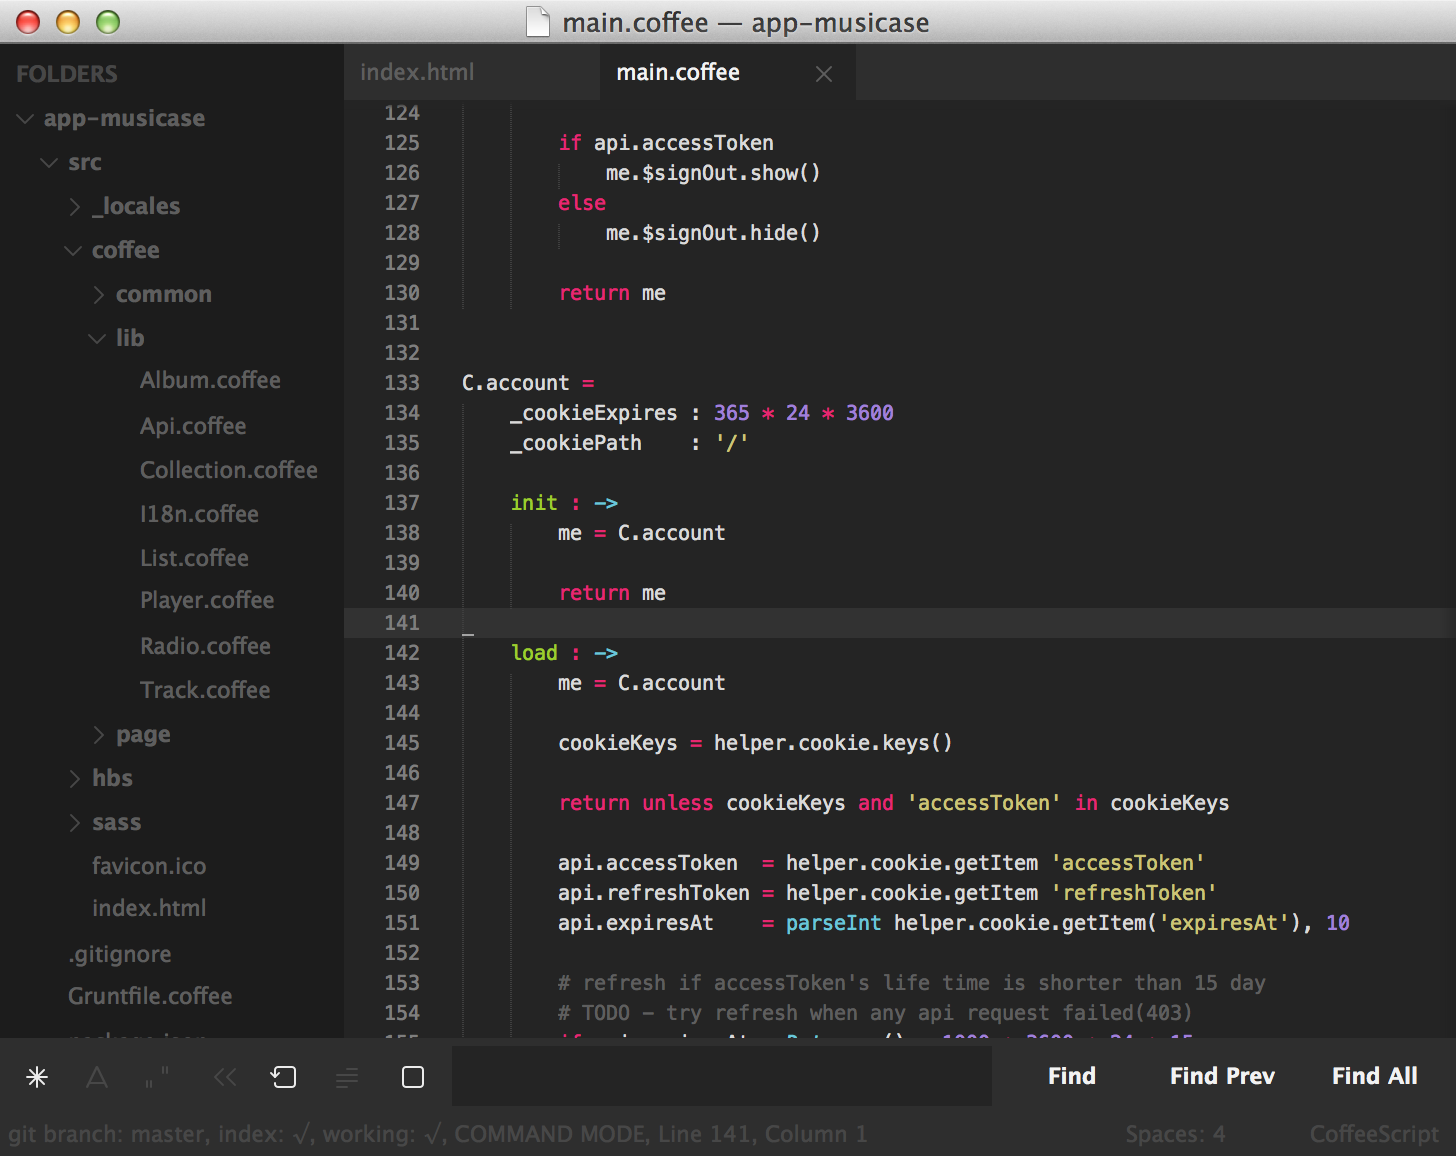1456x1156 pixels.
Task: Switch to the index.html tab
Action: point(417,72)
